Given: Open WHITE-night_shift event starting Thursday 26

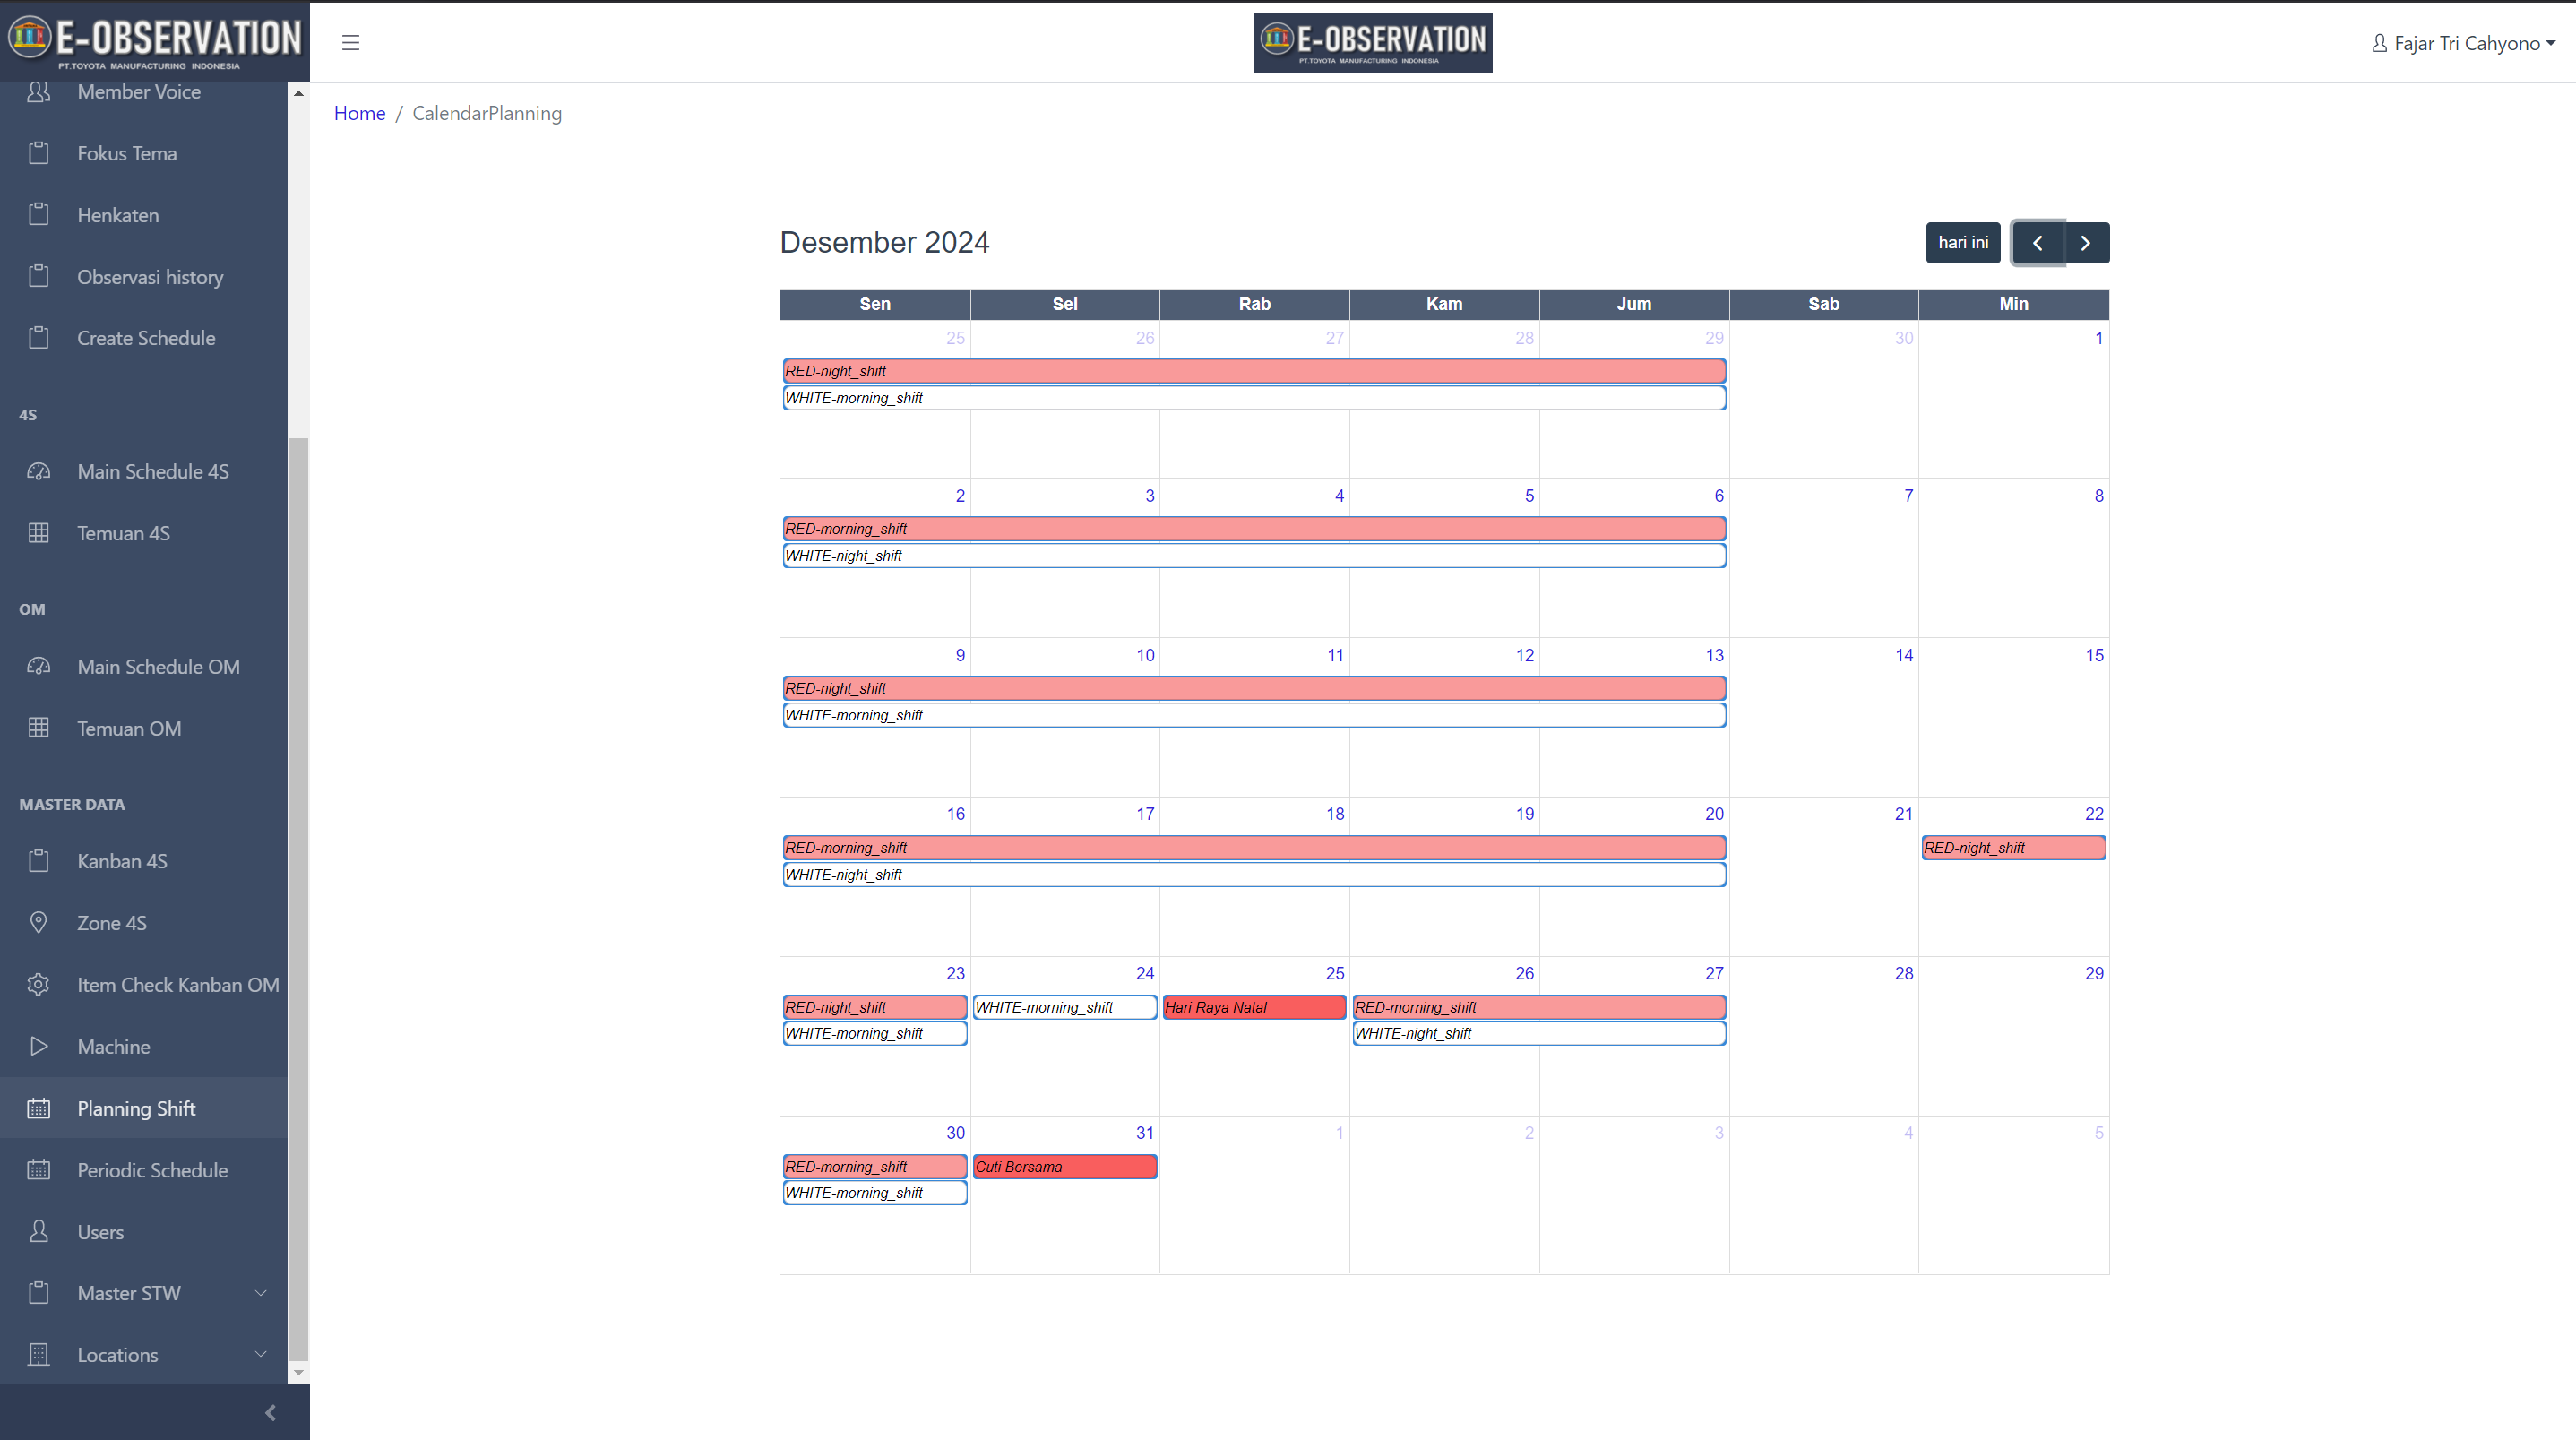Looking at the screenshot, I should point(1539,1033).
